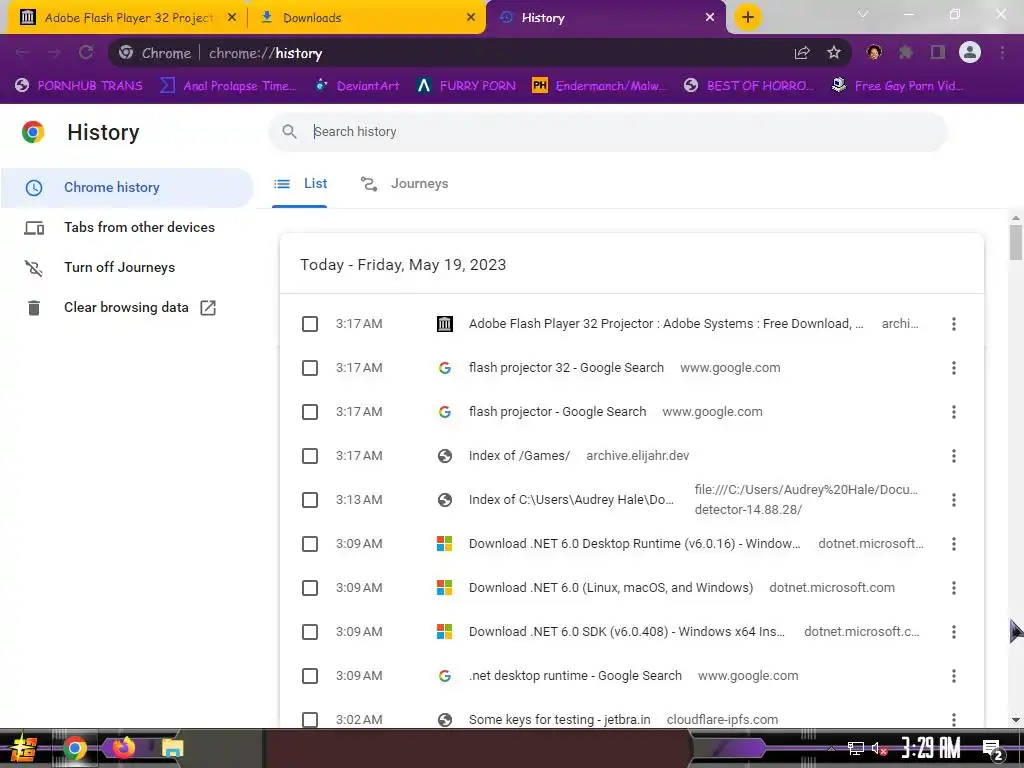Reload the page with the refresh icon
1024x768 pixels.
86,52
